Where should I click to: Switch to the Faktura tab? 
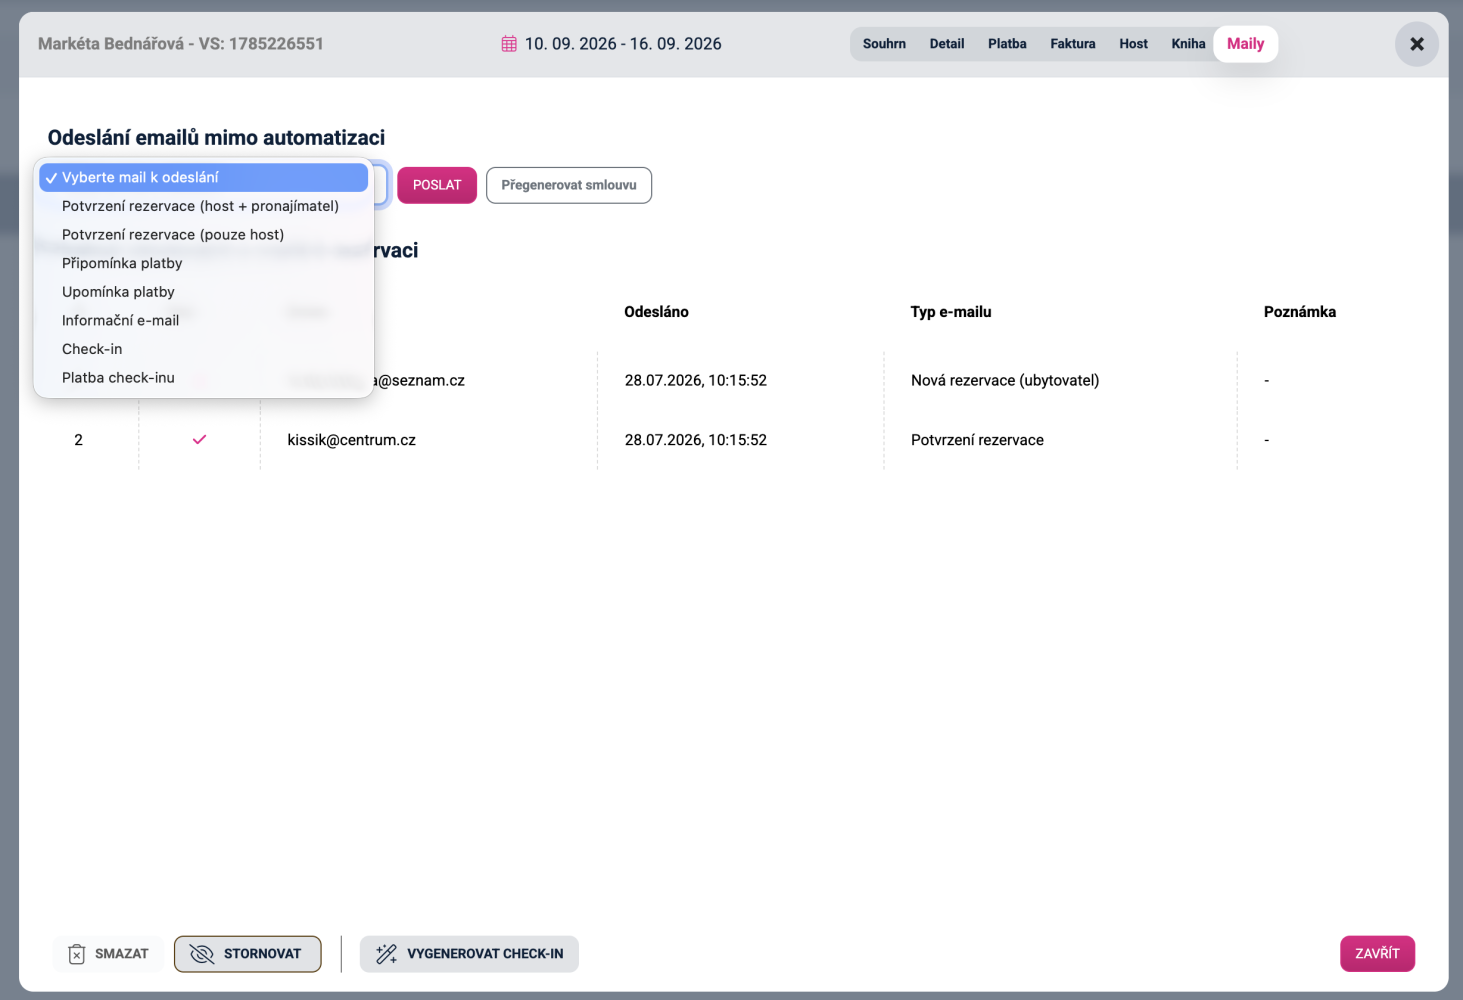click(1072, 44)
